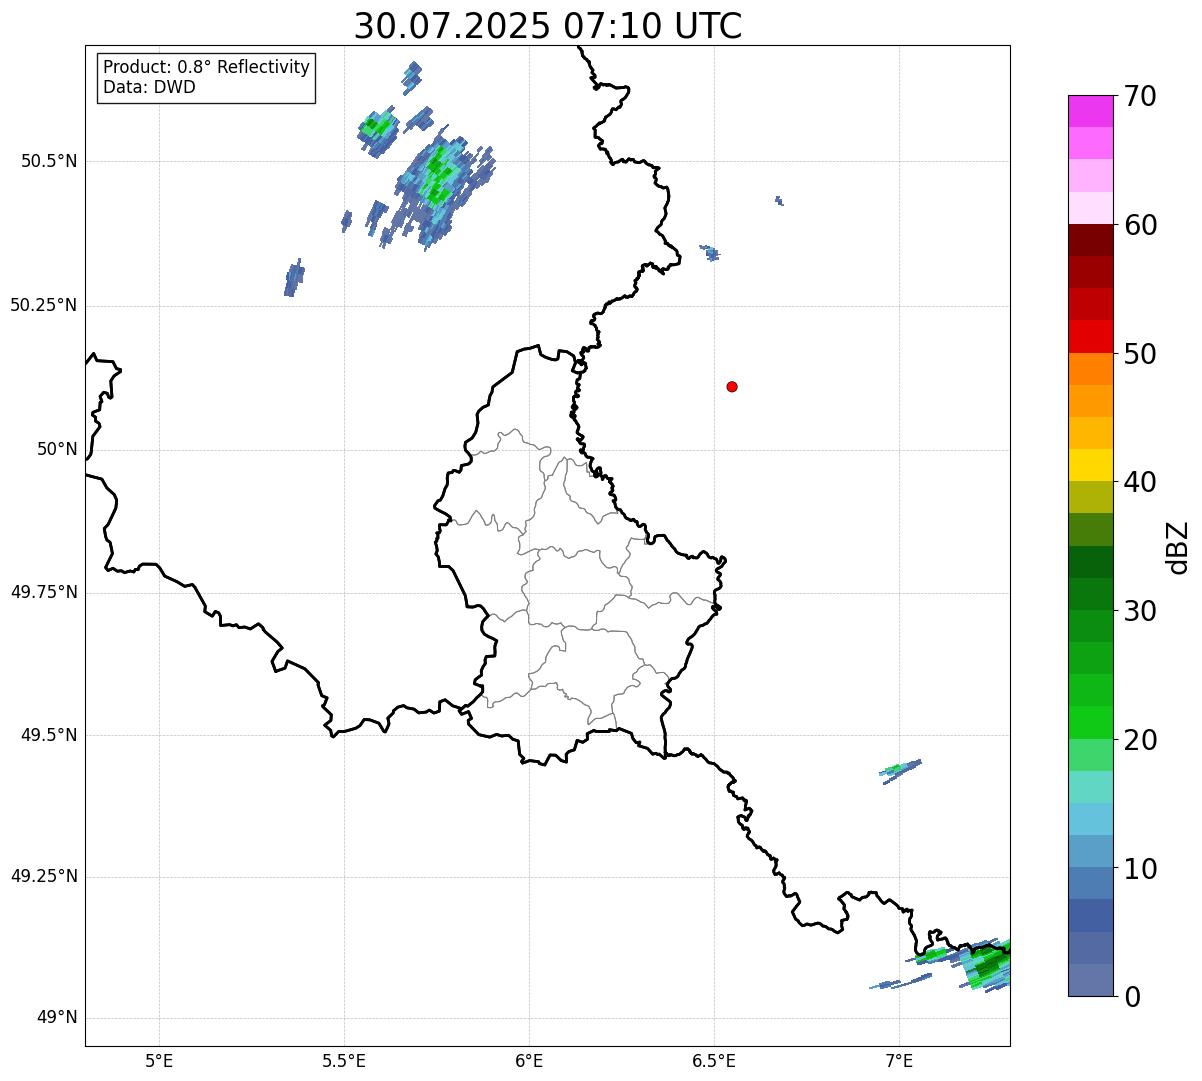Pick the bright green colorbar segment above 20
This screenshot has height=1081, width=1202.
pos(1090,722)
